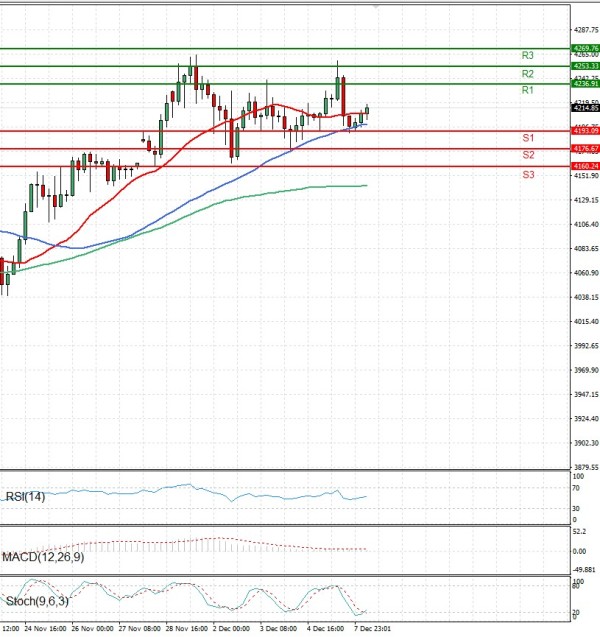600x637 pixels.
Task: Click the 4253.33 green price tag
Action: [585, 66]
